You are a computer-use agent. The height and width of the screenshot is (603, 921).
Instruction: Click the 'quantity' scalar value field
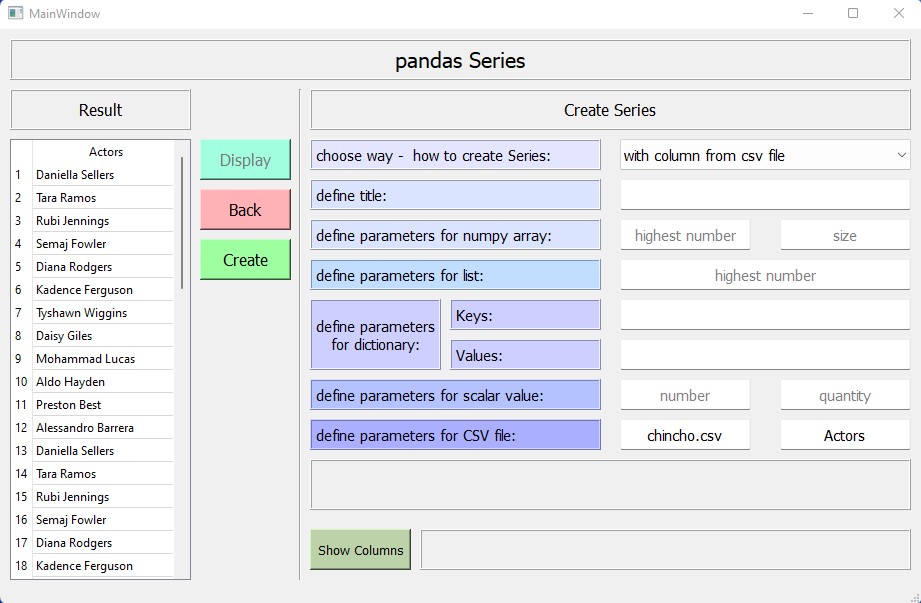click(x=844, y=395)
